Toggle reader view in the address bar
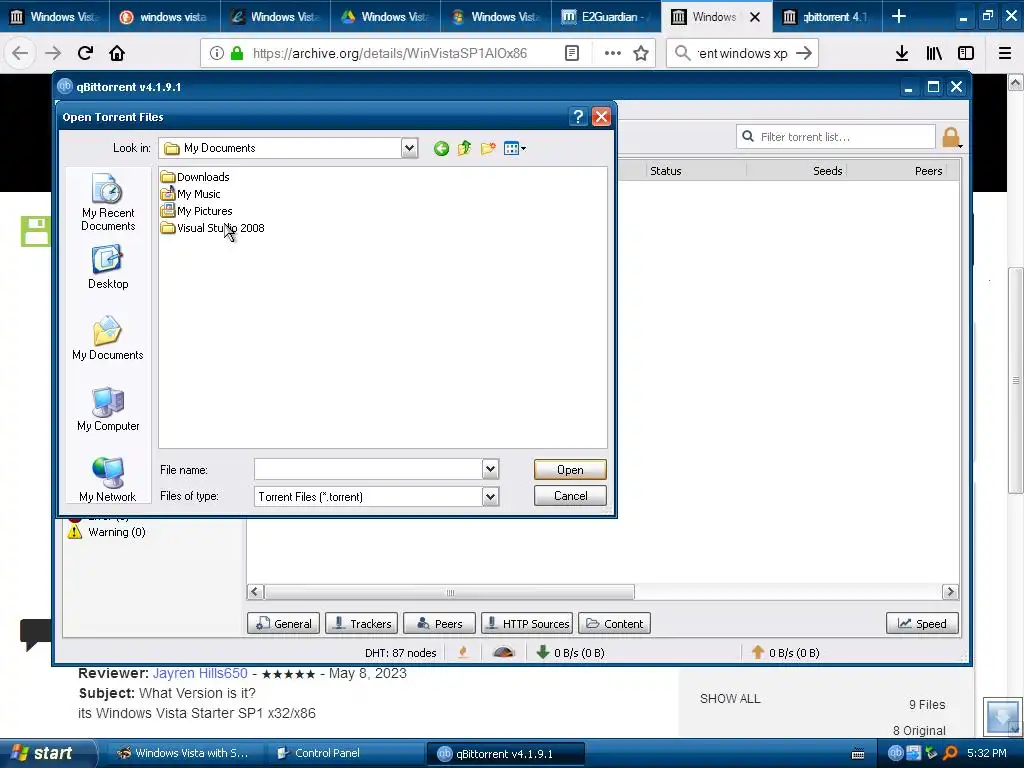1024x768 pixels. [x=571, y=54]
